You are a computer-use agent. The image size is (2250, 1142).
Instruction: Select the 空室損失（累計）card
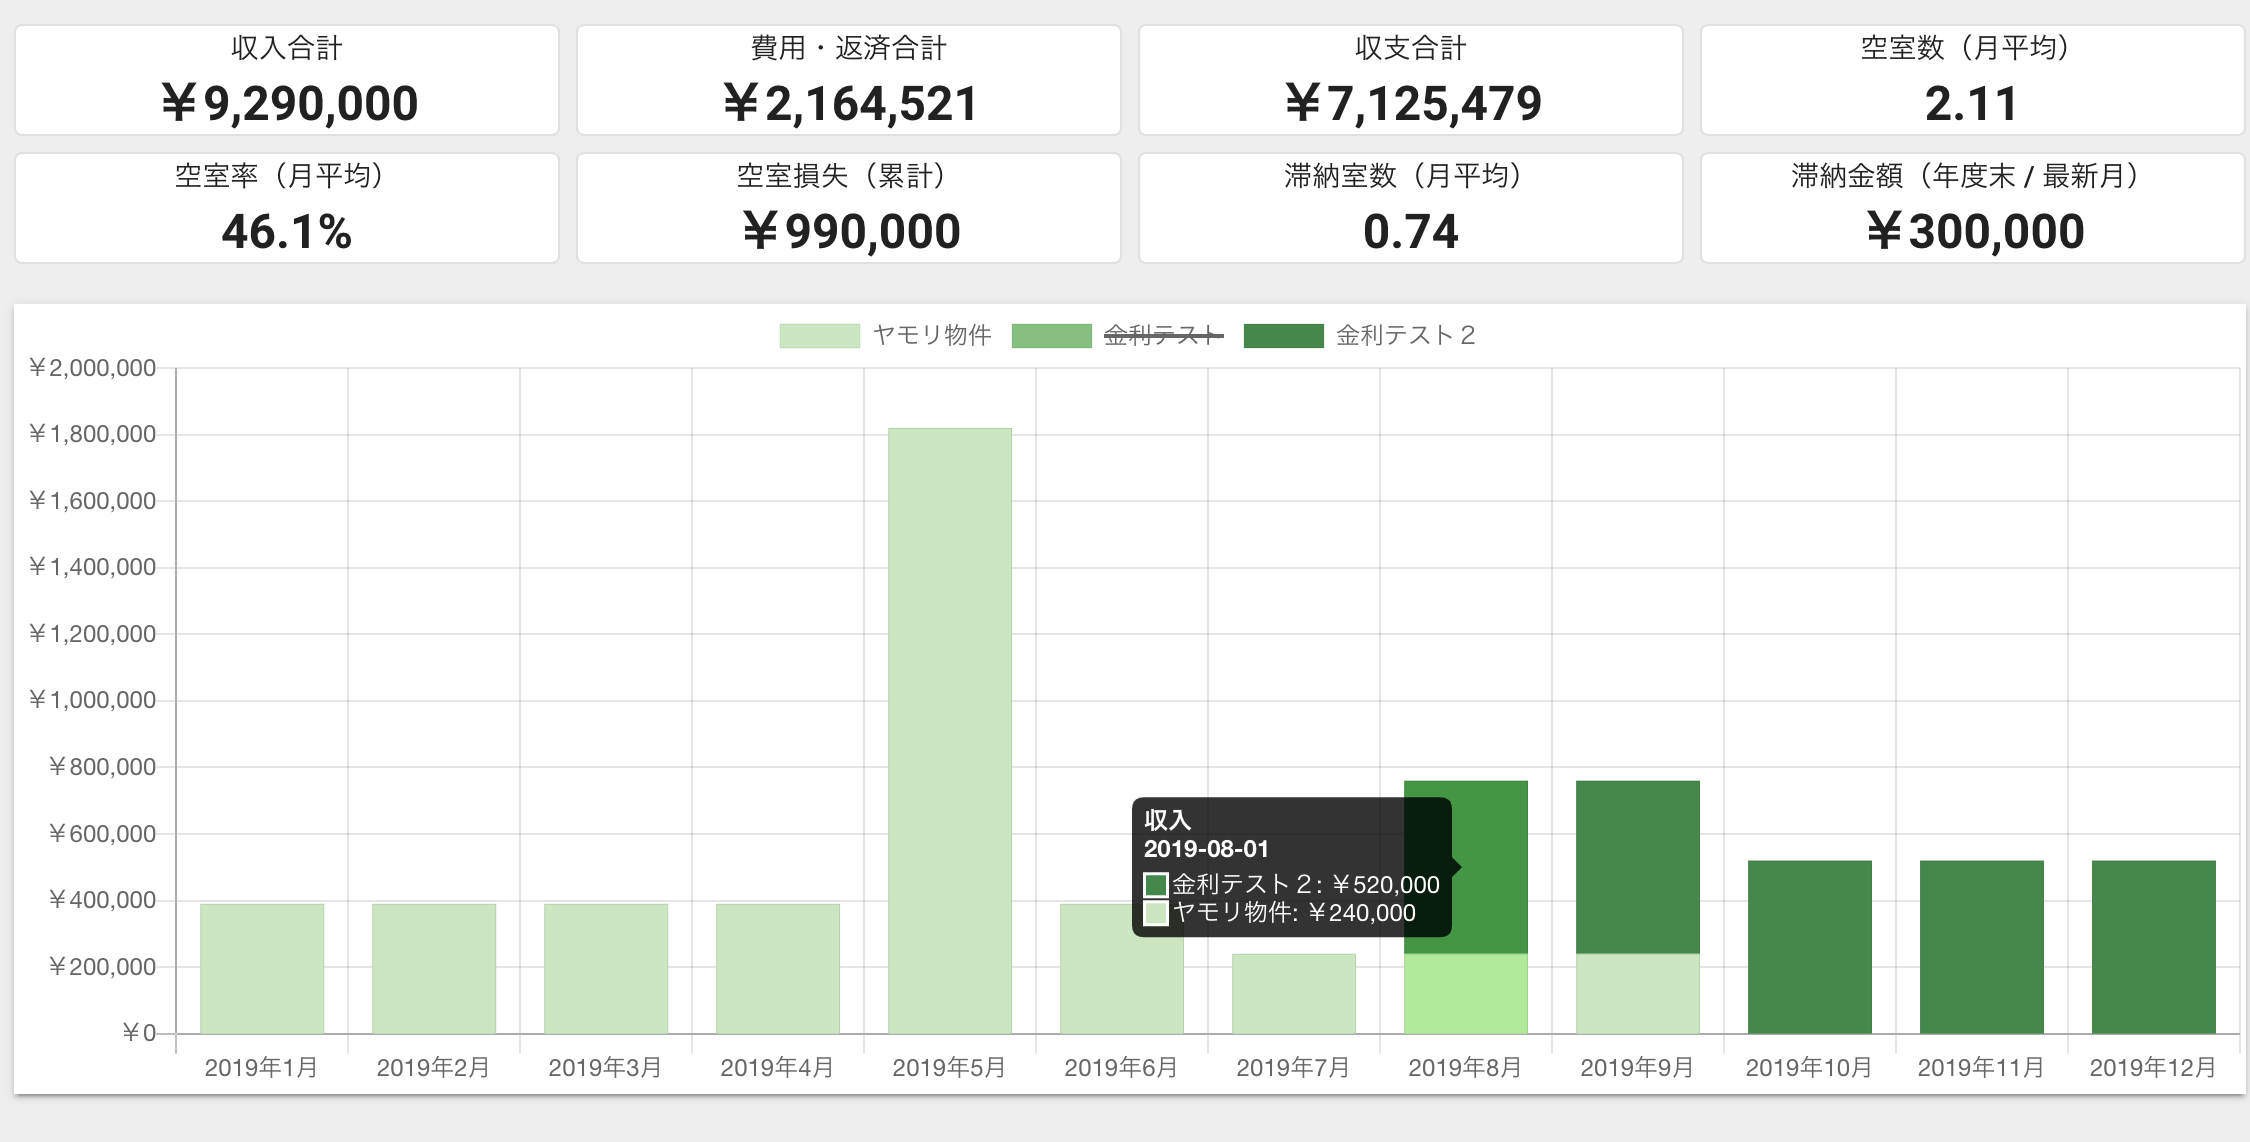tap(849, 208)
